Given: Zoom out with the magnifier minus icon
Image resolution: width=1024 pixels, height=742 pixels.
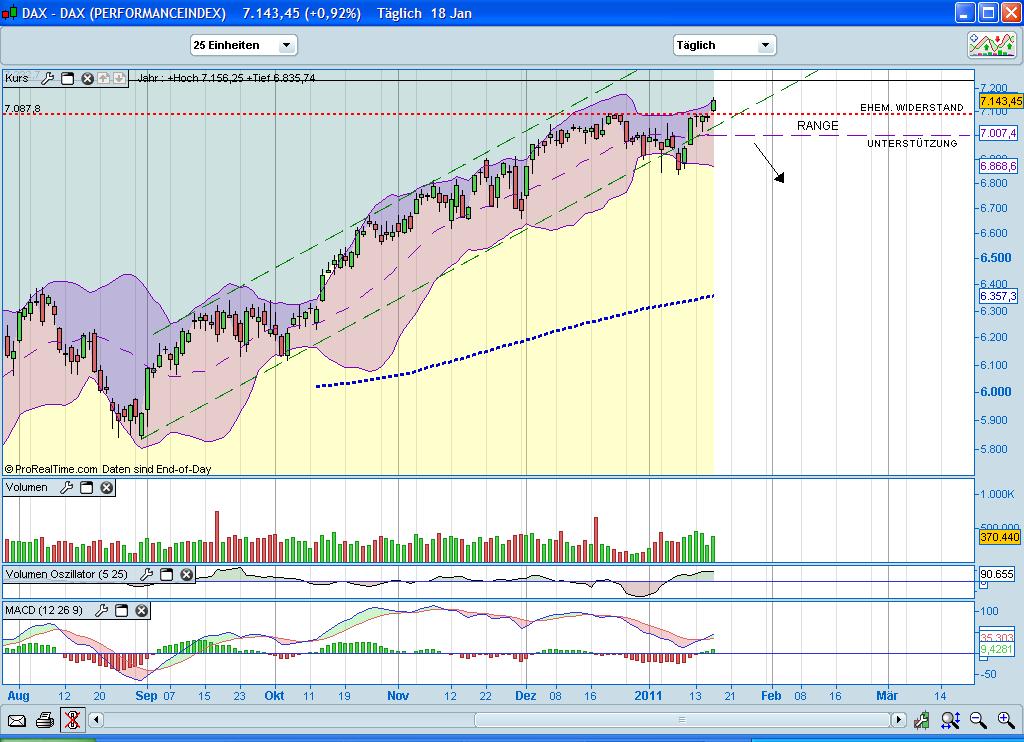Looking at the screenshot, I should [978, 720].
